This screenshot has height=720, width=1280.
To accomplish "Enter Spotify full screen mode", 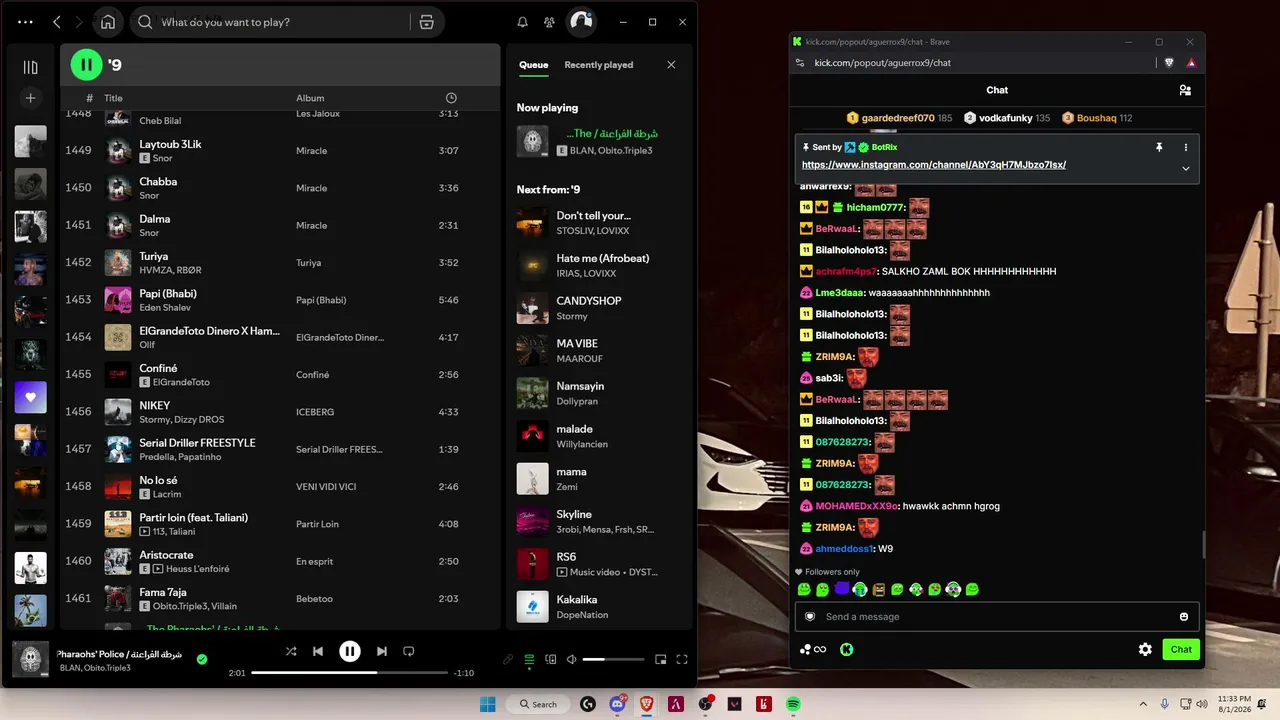I will click(682, 659).
